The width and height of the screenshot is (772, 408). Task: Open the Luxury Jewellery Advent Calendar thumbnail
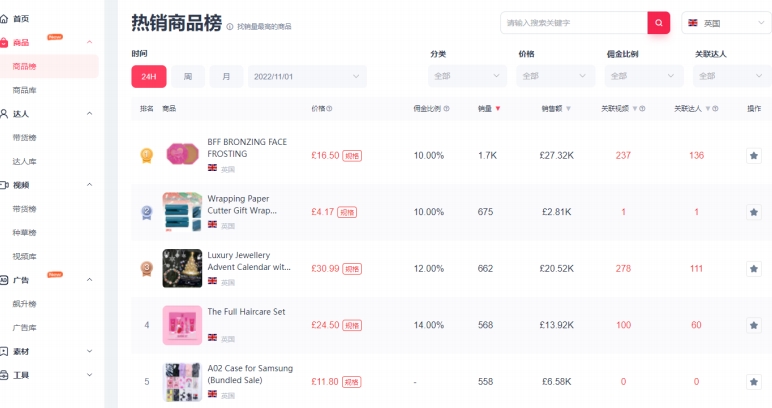coord(182,268)
